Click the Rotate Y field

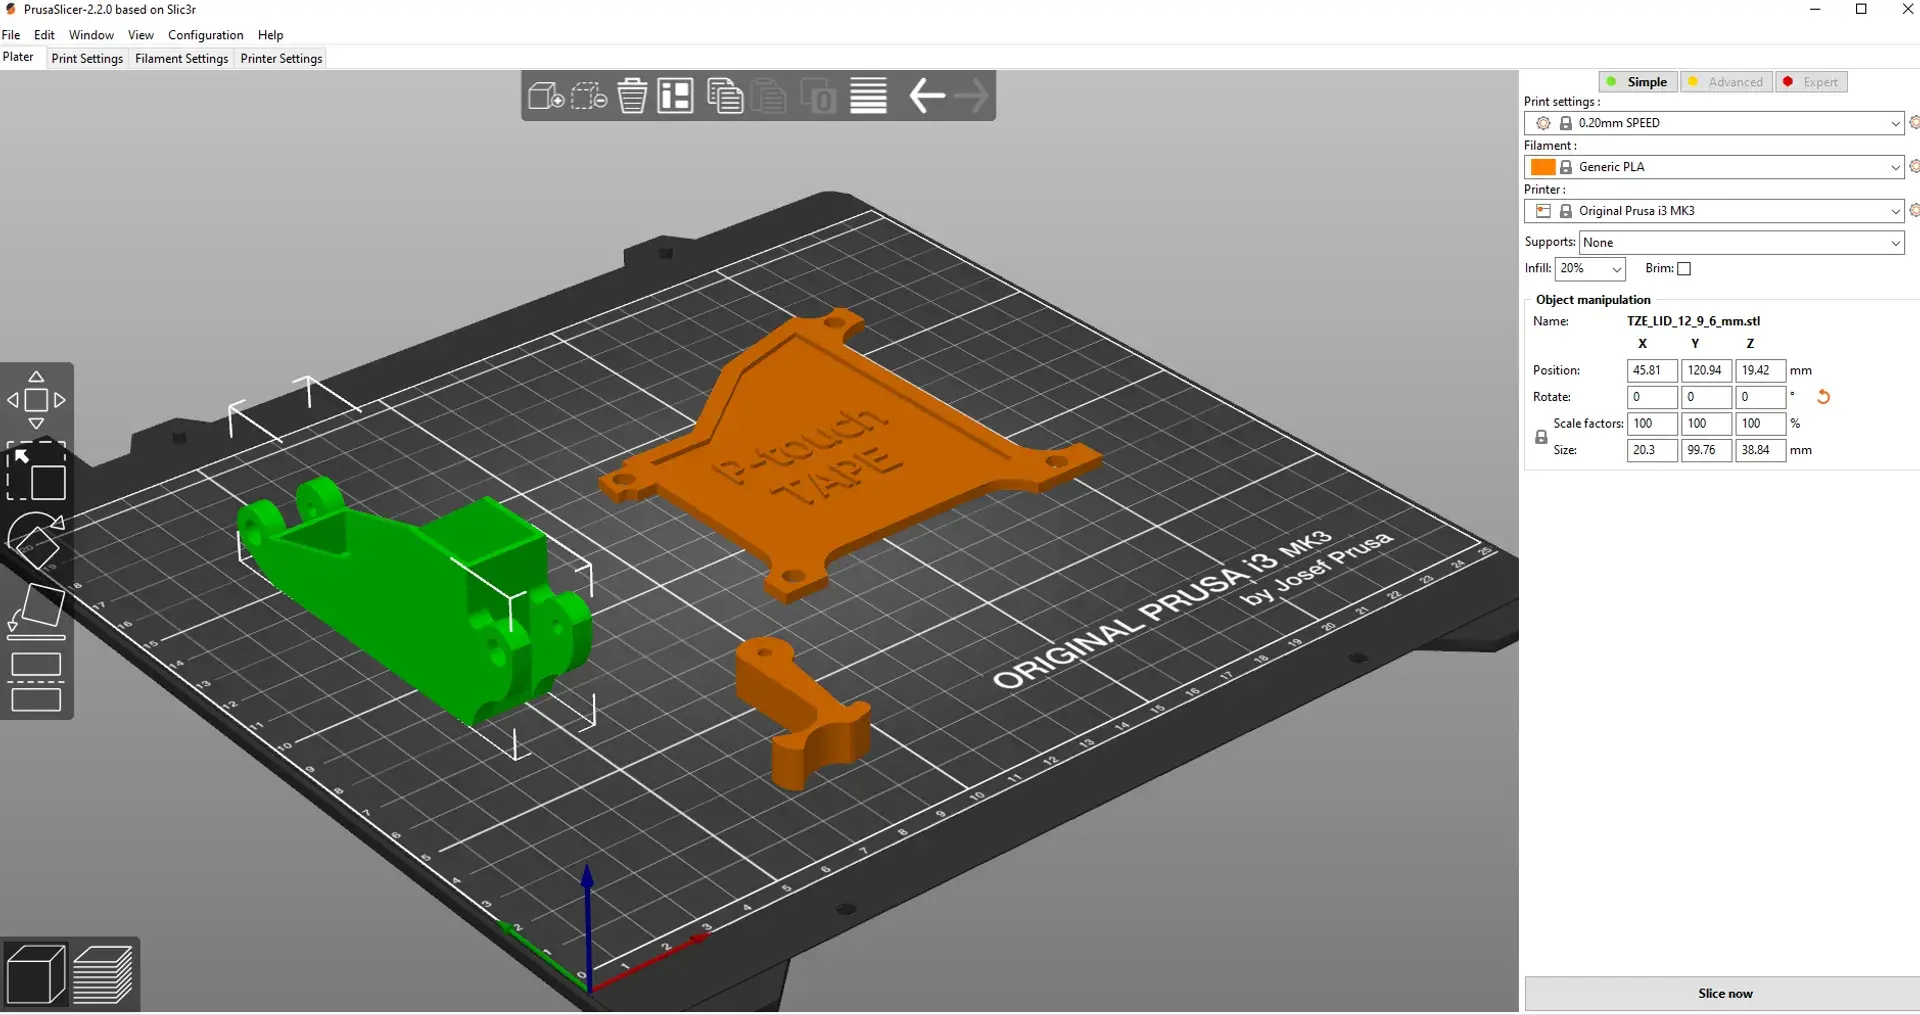(x=1706, y=397)
